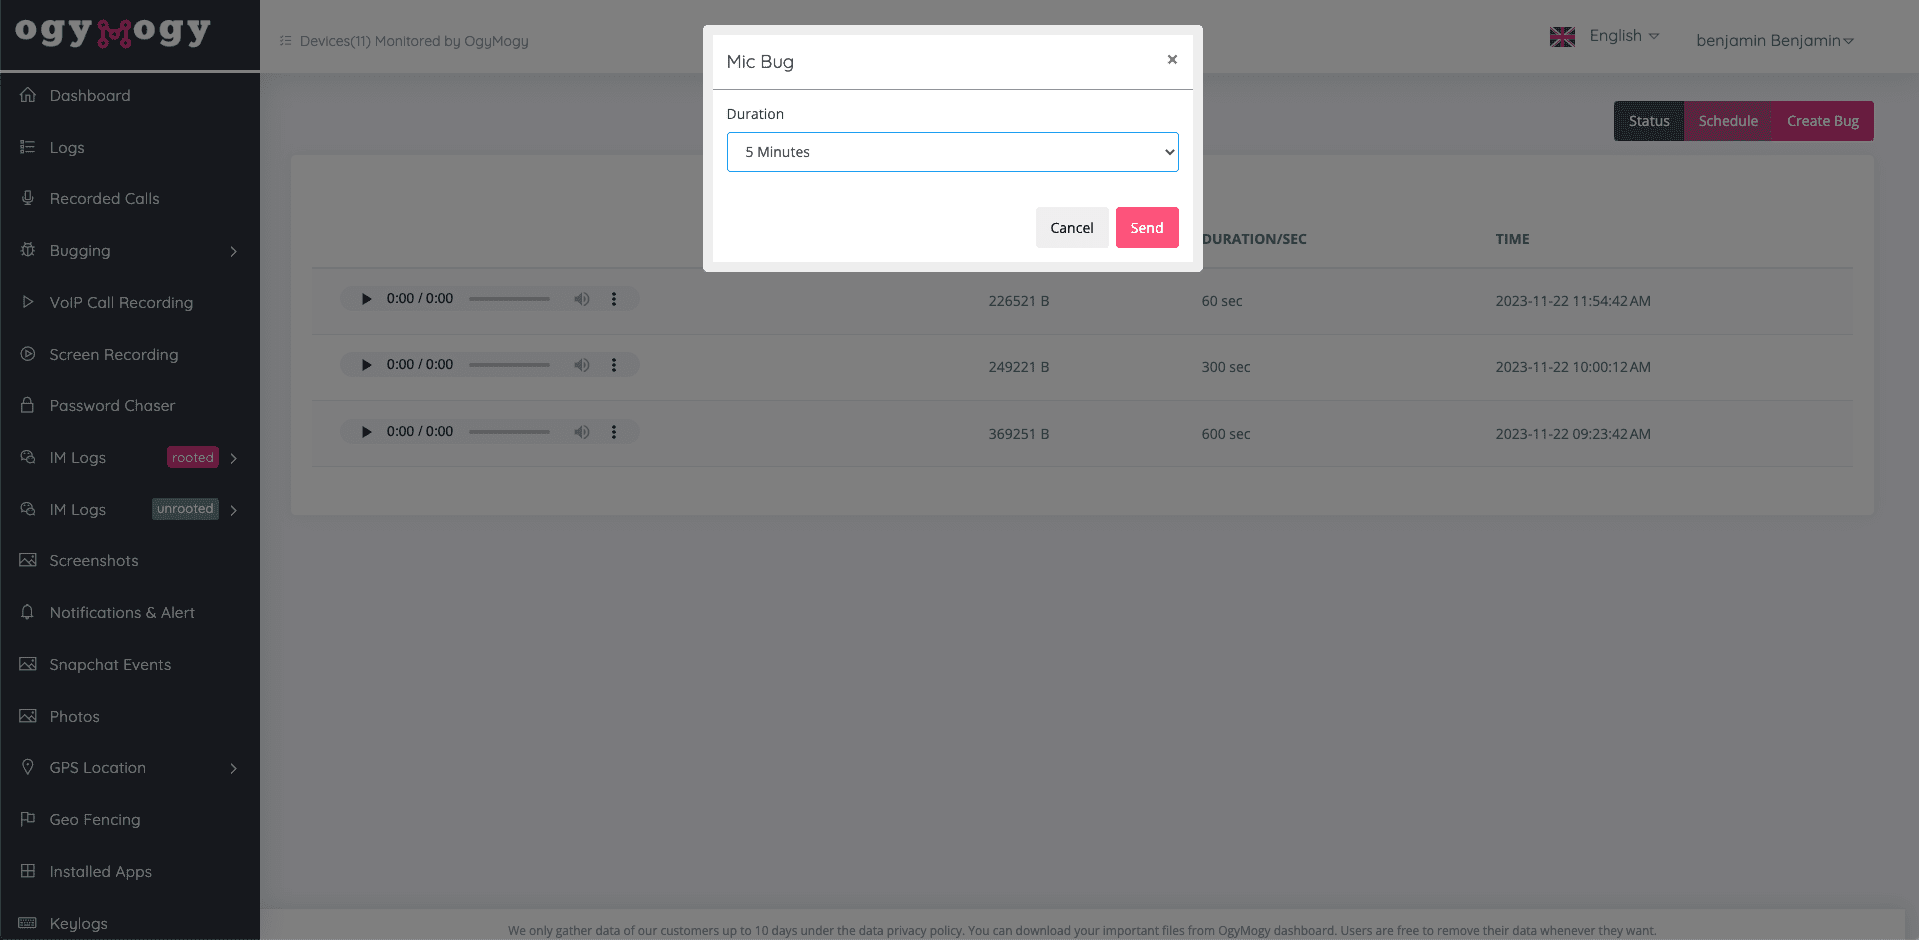Click the Dashboard home icon

[x=28, y=95]
